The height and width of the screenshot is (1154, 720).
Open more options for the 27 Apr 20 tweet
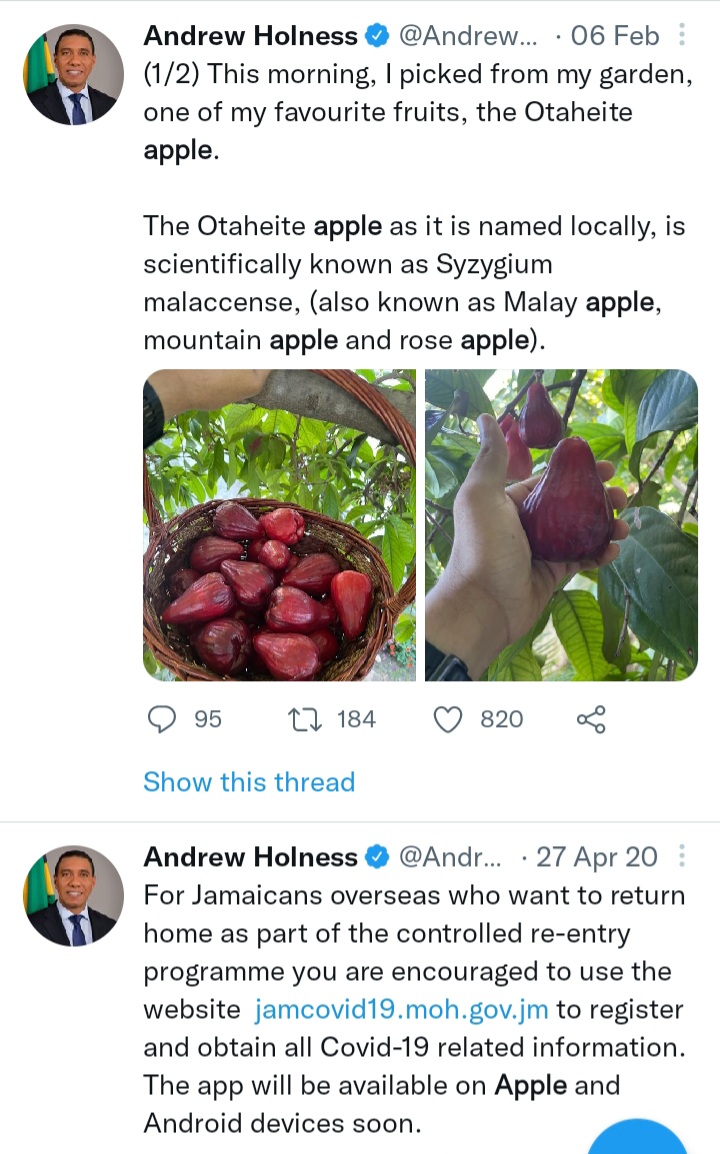point(683,857)
